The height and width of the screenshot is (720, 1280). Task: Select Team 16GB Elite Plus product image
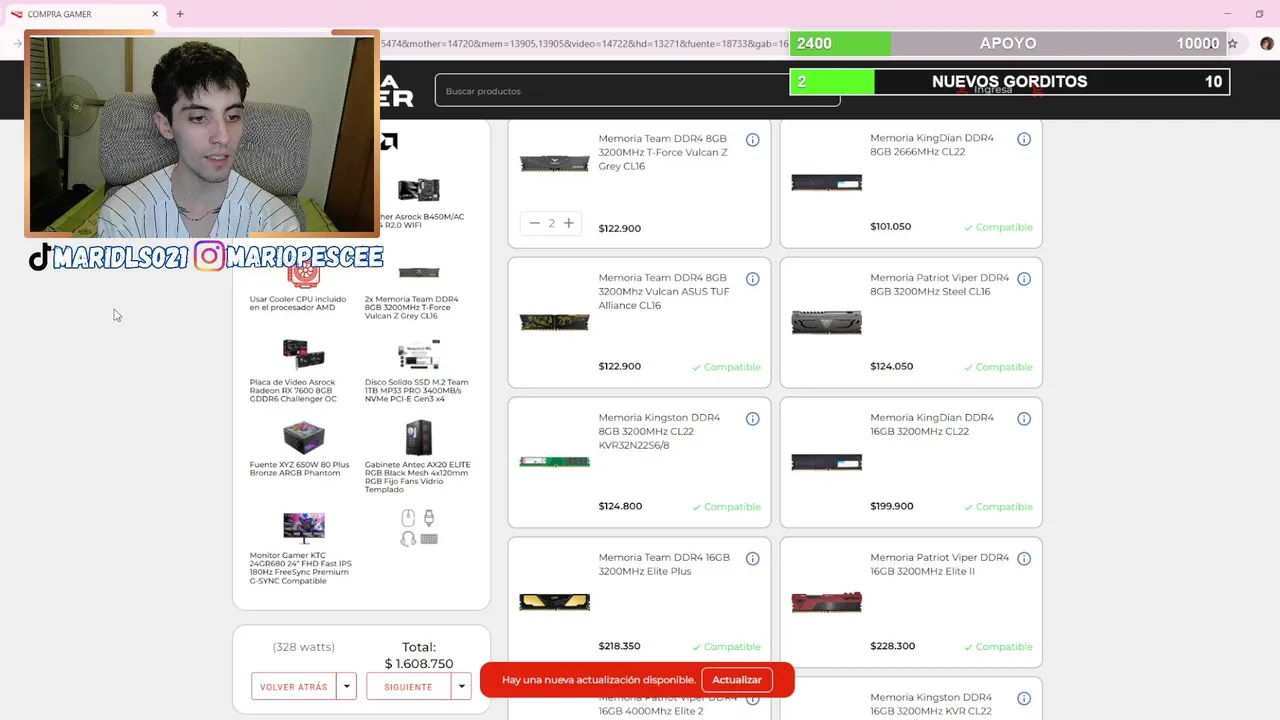click(x=554, y=602)
